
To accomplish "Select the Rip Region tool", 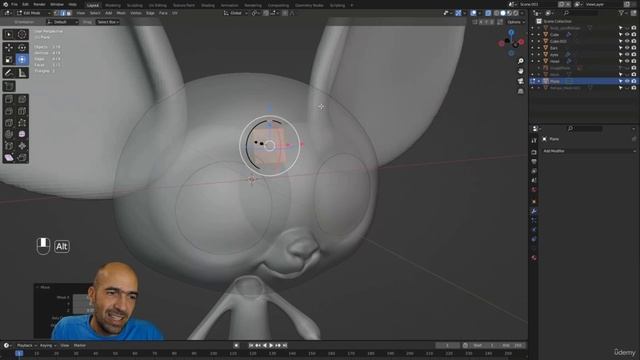I will point(22,158).
